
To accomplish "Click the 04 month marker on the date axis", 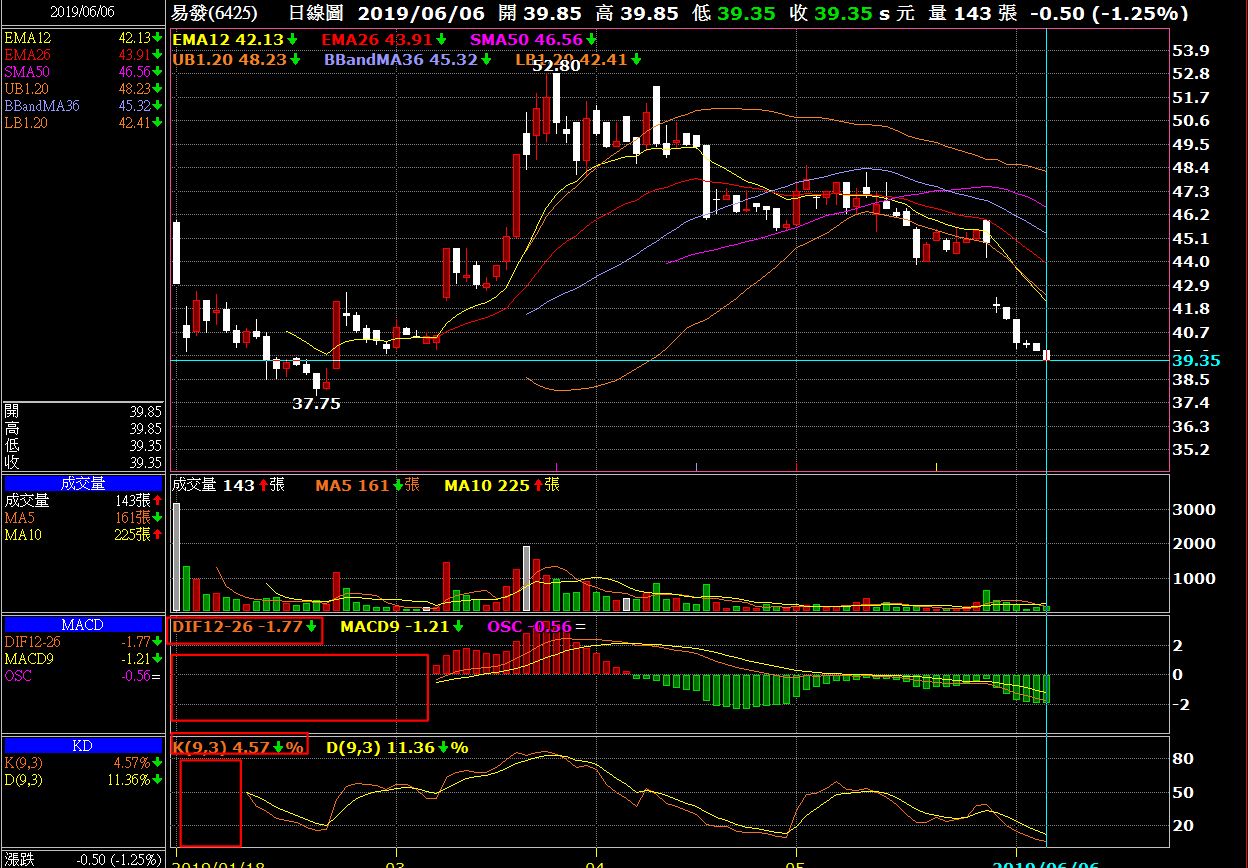I will (596, 861).
